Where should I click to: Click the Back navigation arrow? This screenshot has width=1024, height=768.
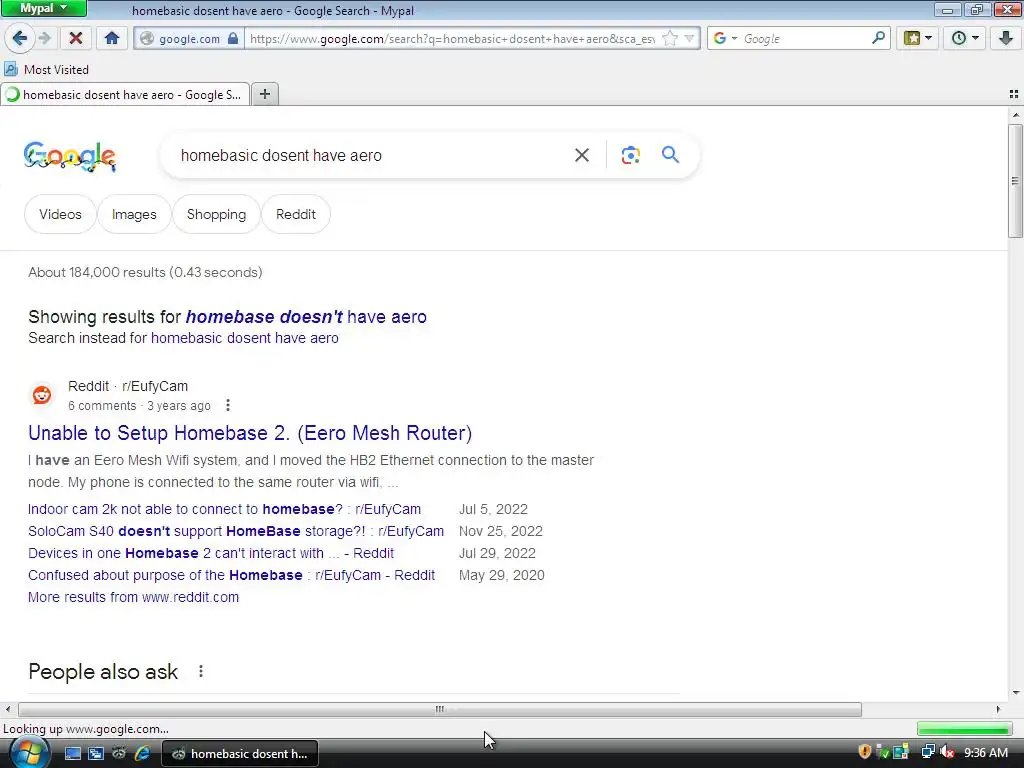pos(20,39)
